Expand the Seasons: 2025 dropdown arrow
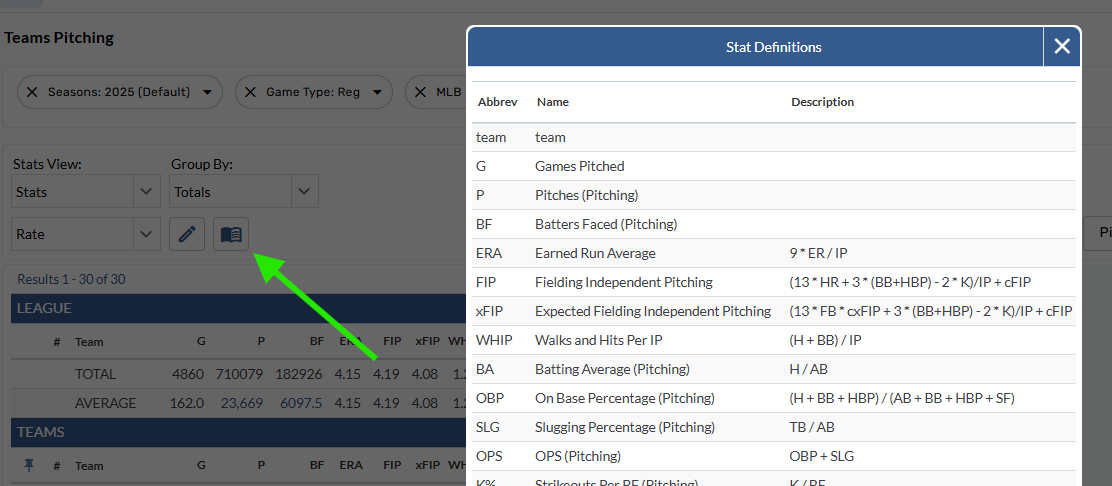 point(207,92)
